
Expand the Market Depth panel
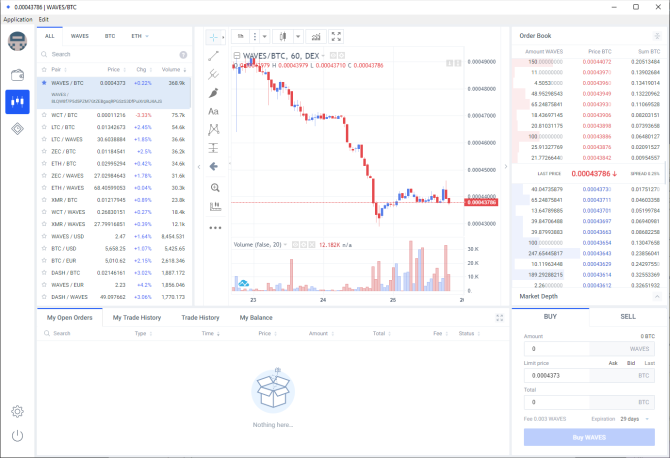[x=657, y=296]
